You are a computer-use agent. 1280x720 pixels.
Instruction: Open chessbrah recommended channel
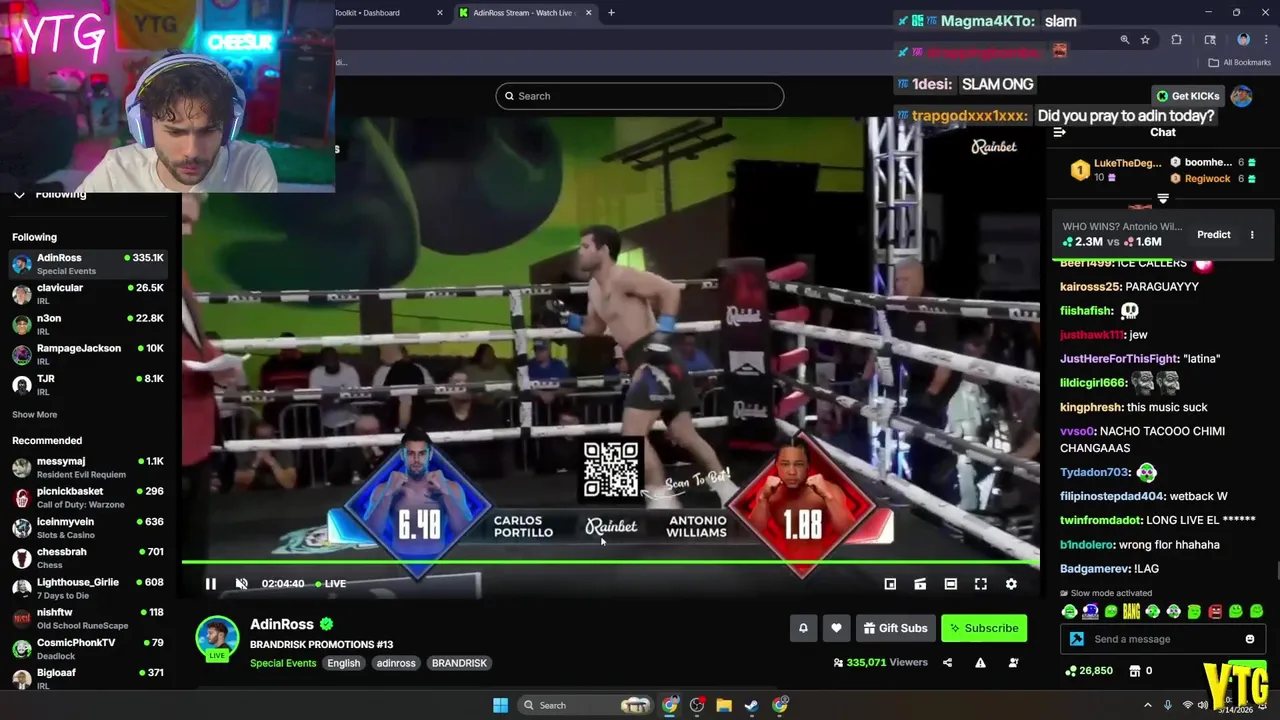pyautogui.click(x=88, y=557)
